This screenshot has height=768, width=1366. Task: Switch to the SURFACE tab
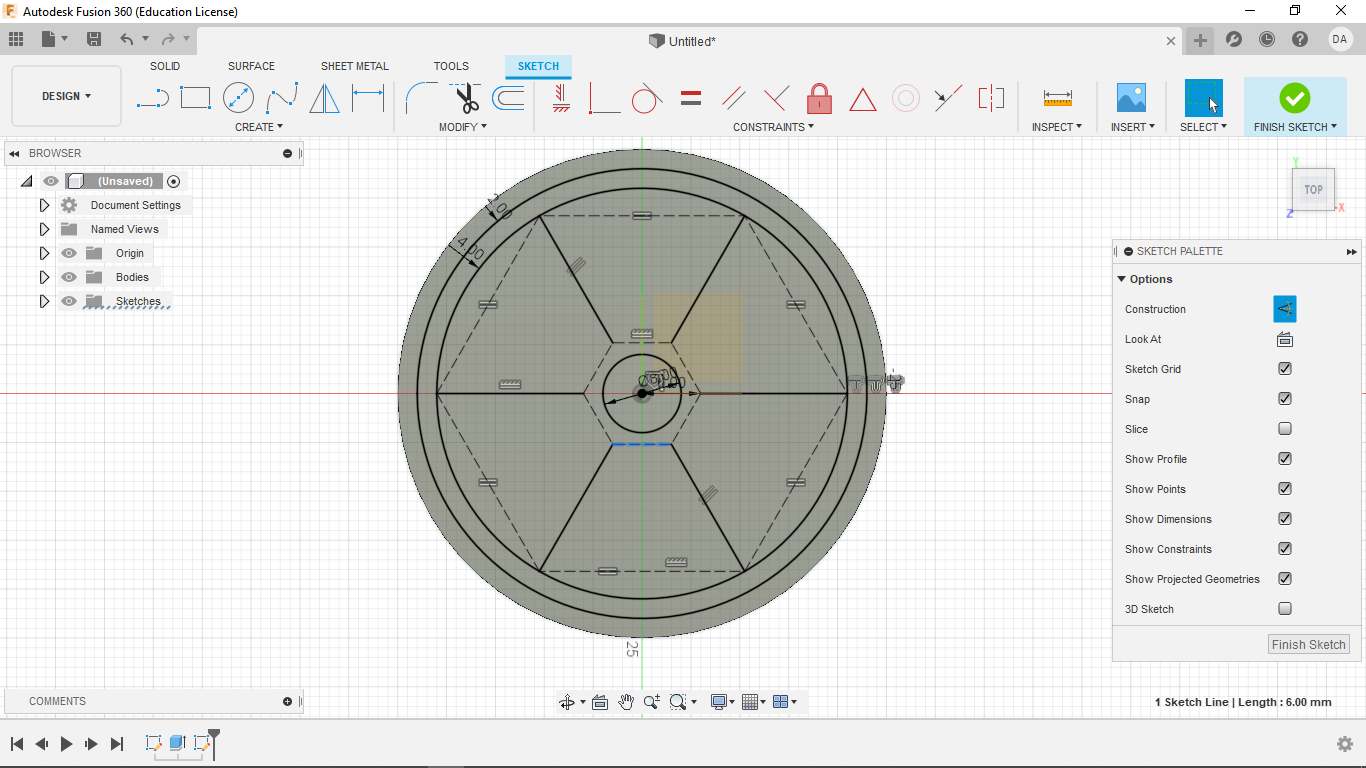[x=251, y=66]
